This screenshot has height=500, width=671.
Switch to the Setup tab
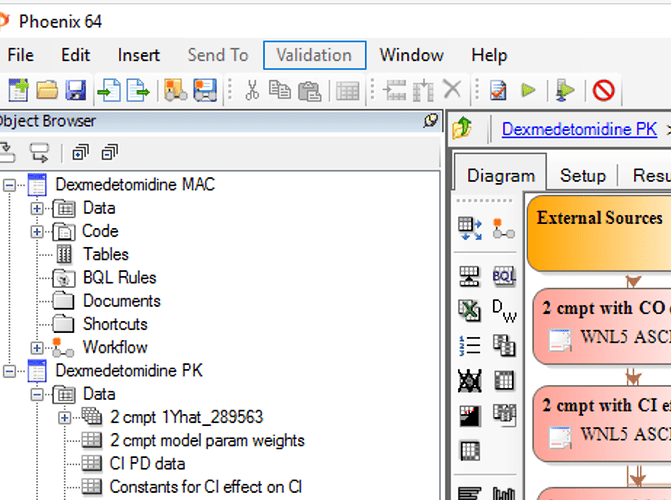tap(583, 176)
